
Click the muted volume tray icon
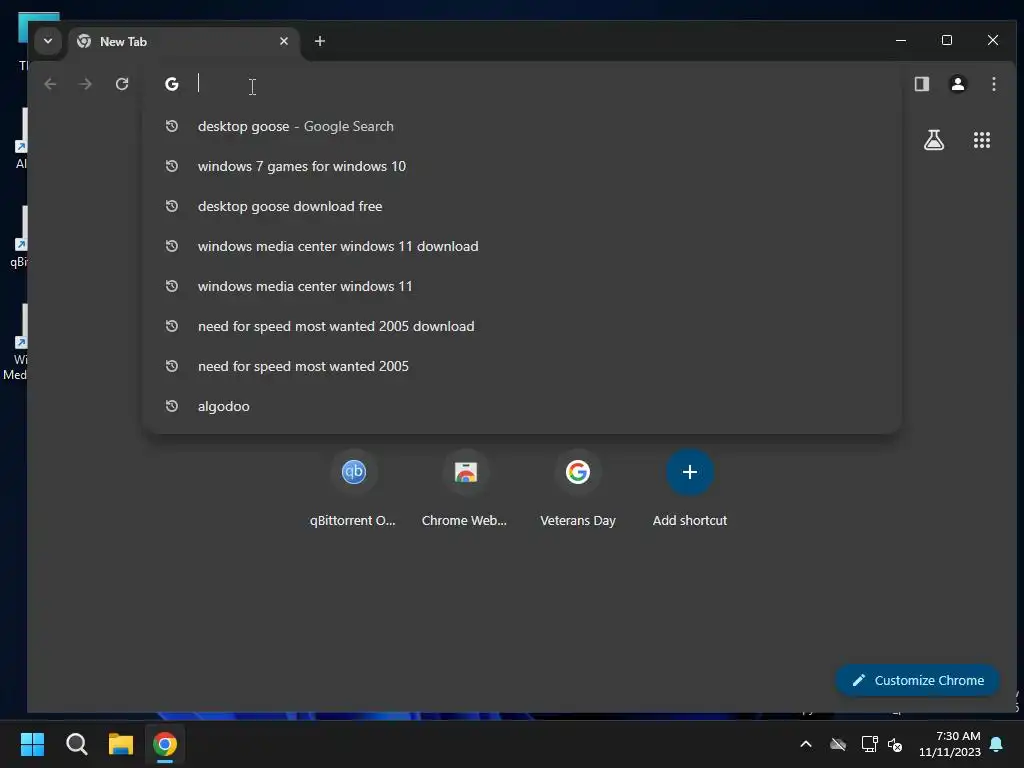[895, 744]
